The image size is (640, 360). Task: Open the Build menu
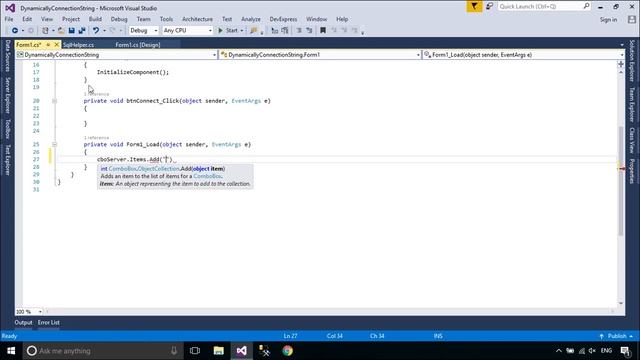click(95, 19)
